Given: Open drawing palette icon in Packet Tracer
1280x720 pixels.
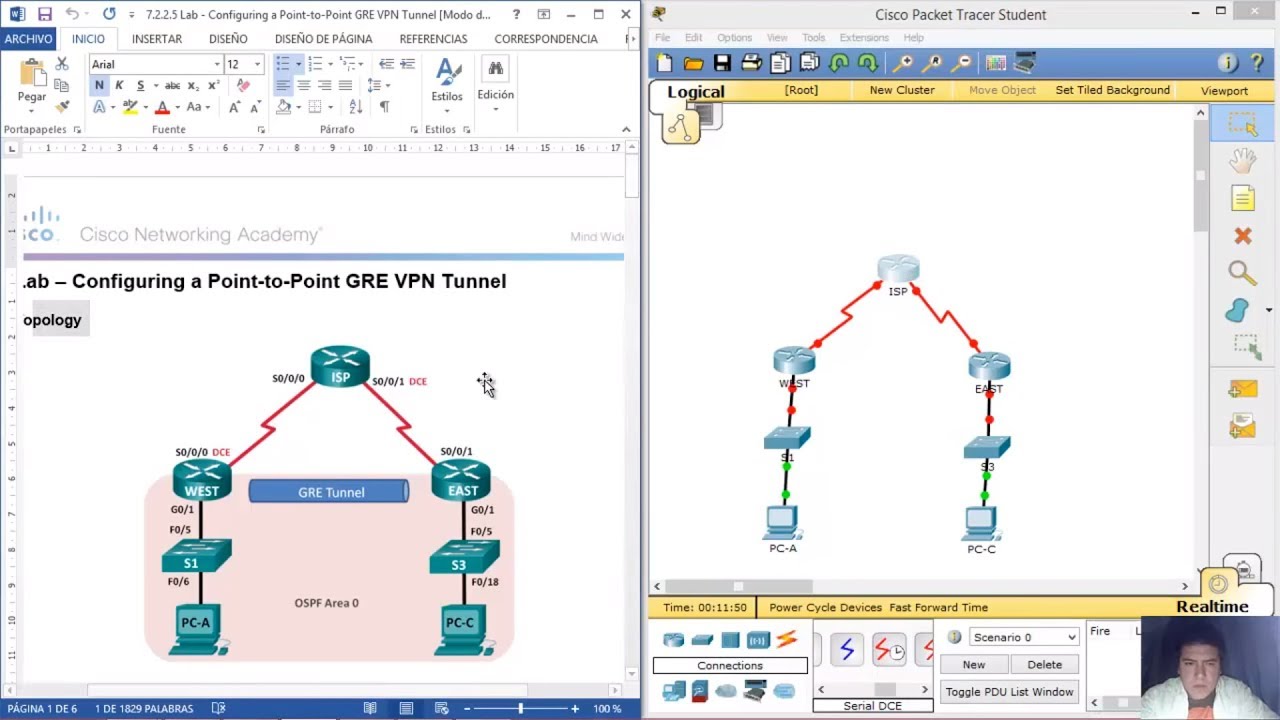Looking at the screenshot, I should pyautogui.click(x=996, y=63).
